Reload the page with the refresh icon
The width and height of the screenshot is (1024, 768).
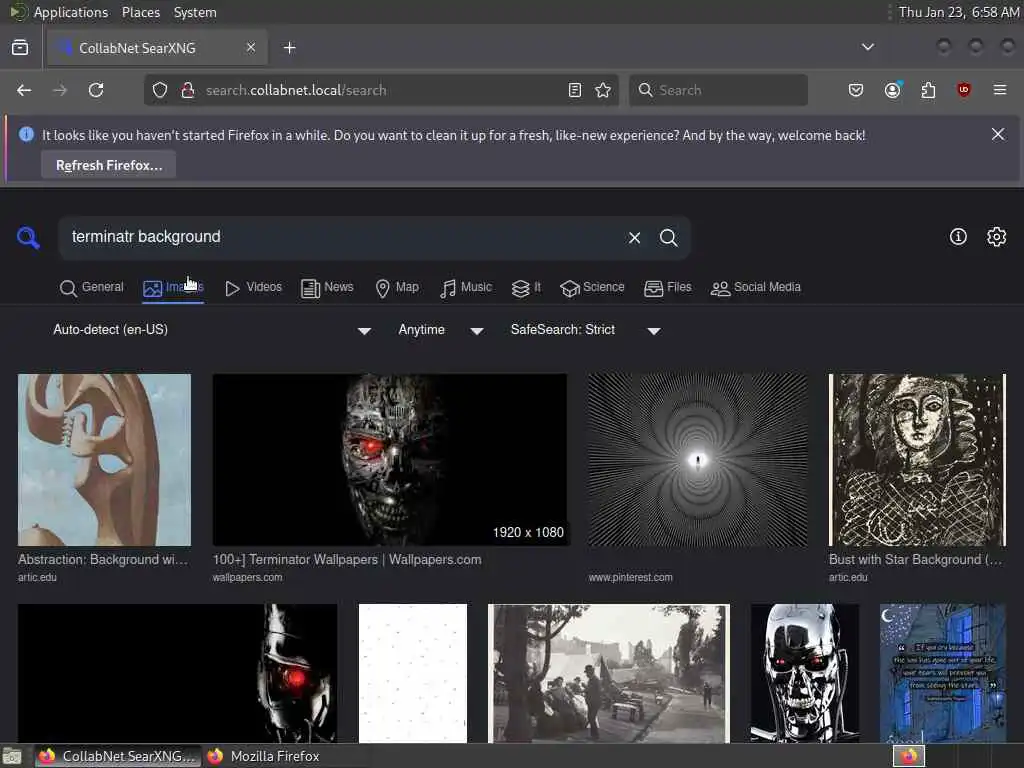[96, 90]
